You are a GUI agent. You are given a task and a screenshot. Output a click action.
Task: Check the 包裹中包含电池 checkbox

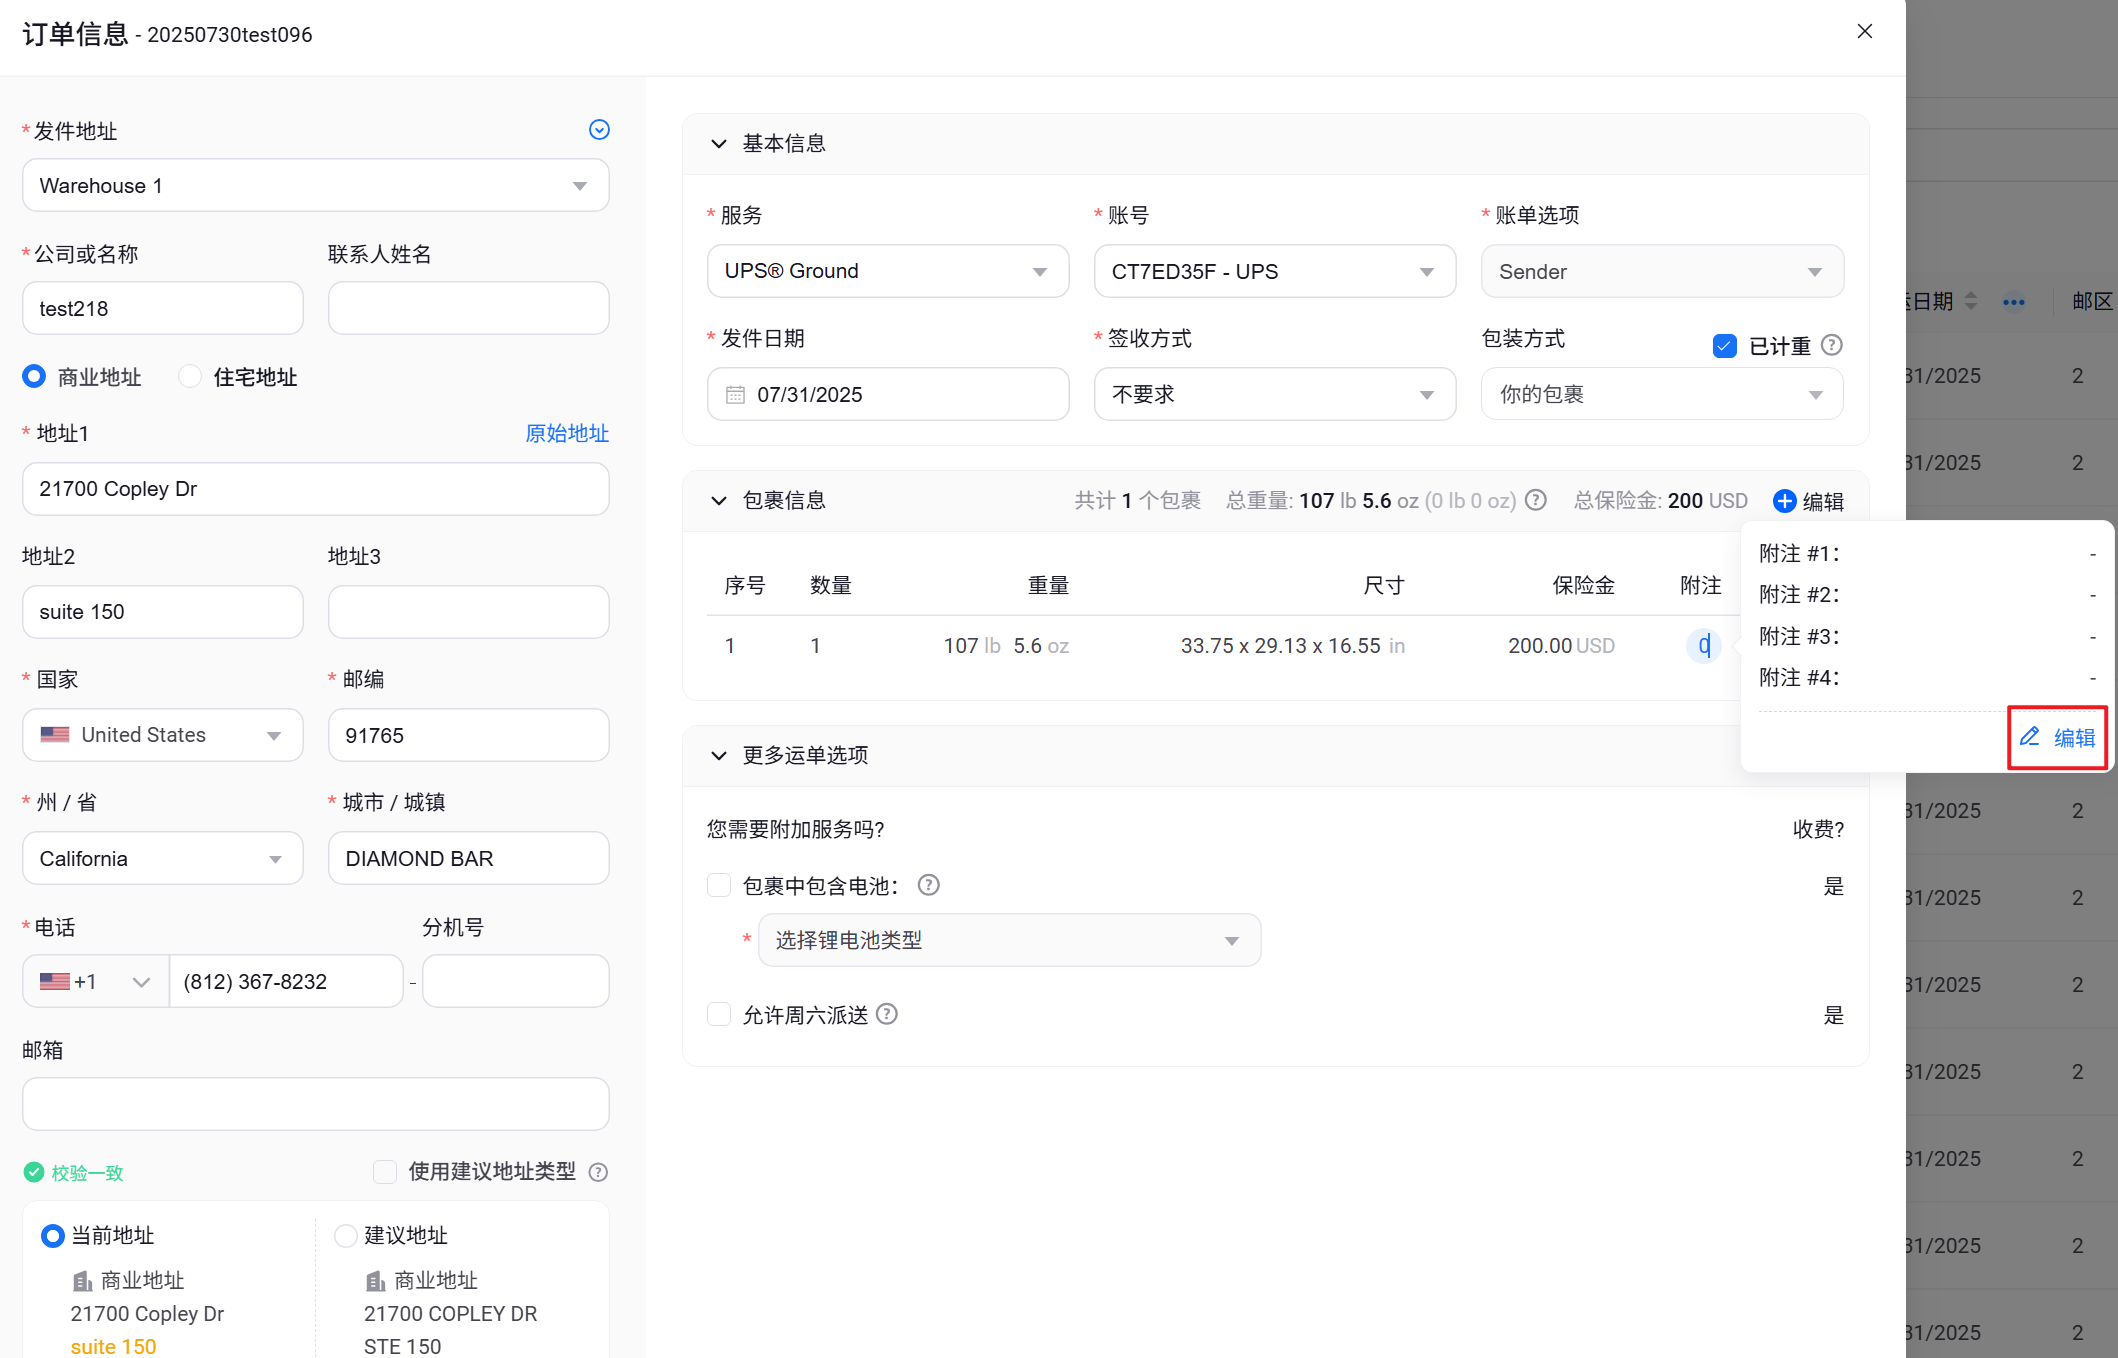[719, 885]
